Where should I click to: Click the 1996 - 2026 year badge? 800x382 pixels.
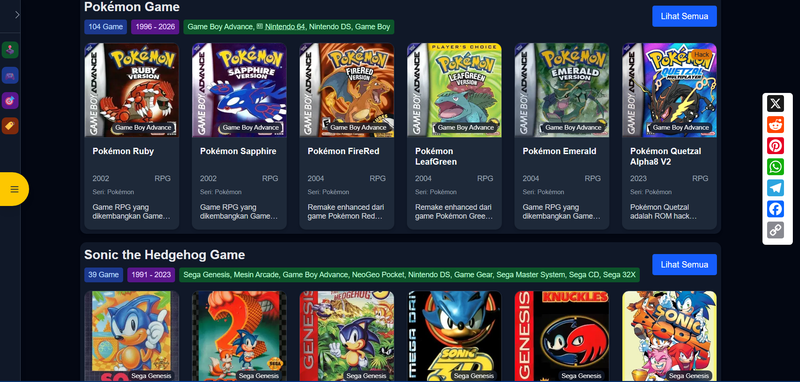(155, 27)
